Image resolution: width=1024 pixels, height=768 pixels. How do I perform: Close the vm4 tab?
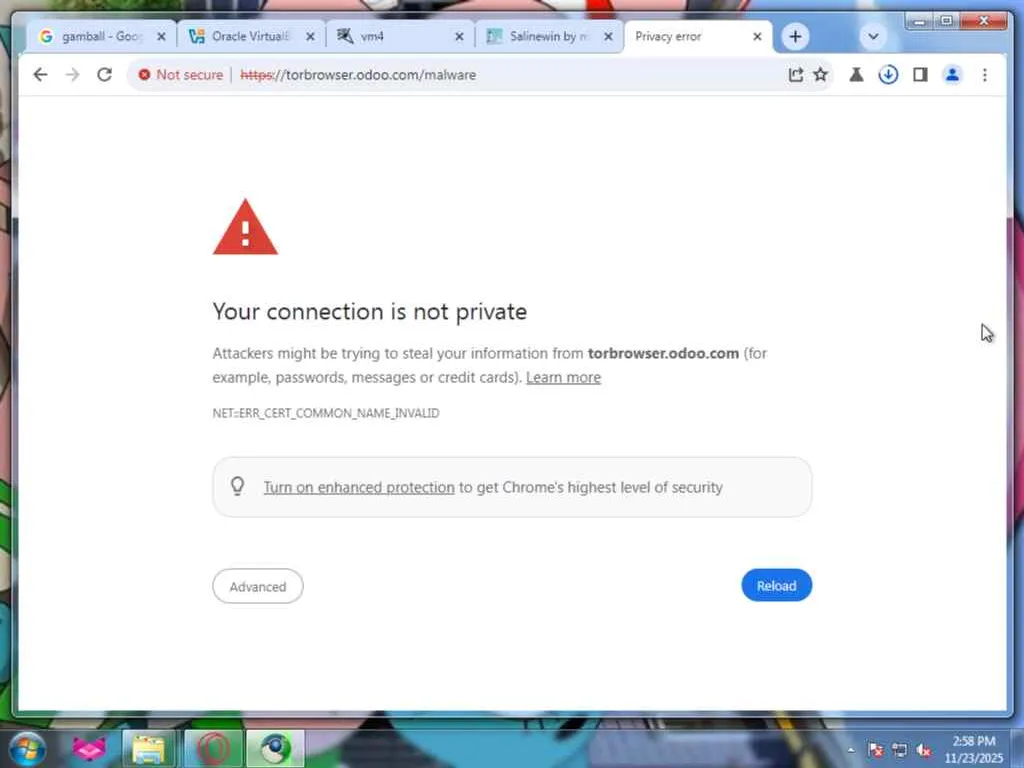click(x=459, y=37)
